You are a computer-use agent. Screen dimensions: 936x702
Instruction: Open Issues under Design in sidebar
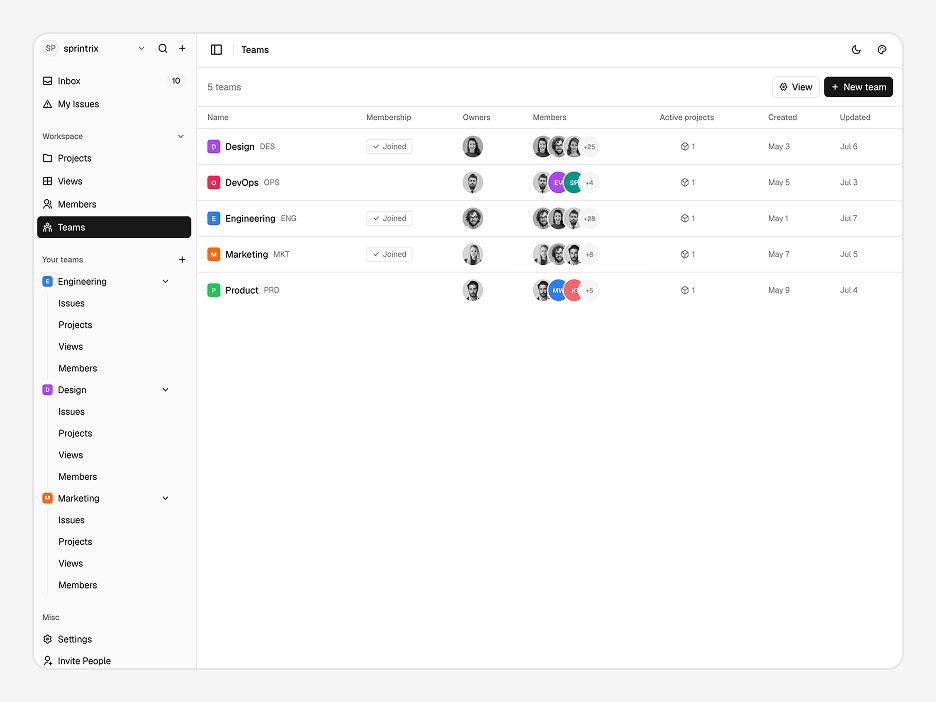tap(72, 412)
